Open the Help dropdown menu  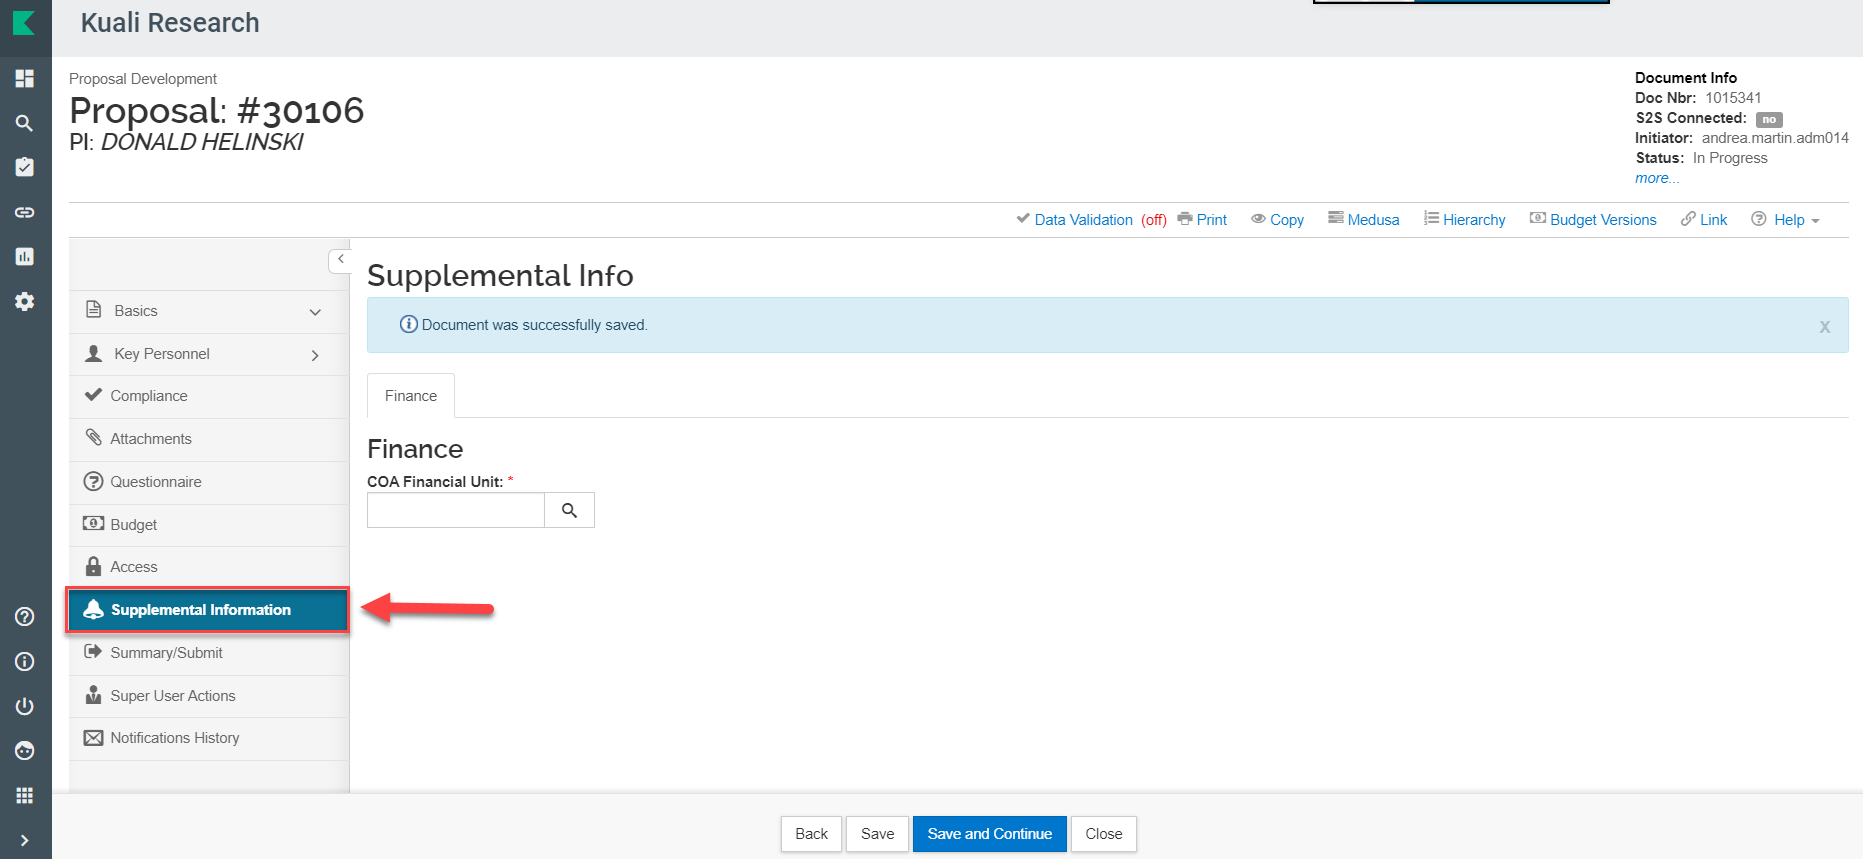1786,220
